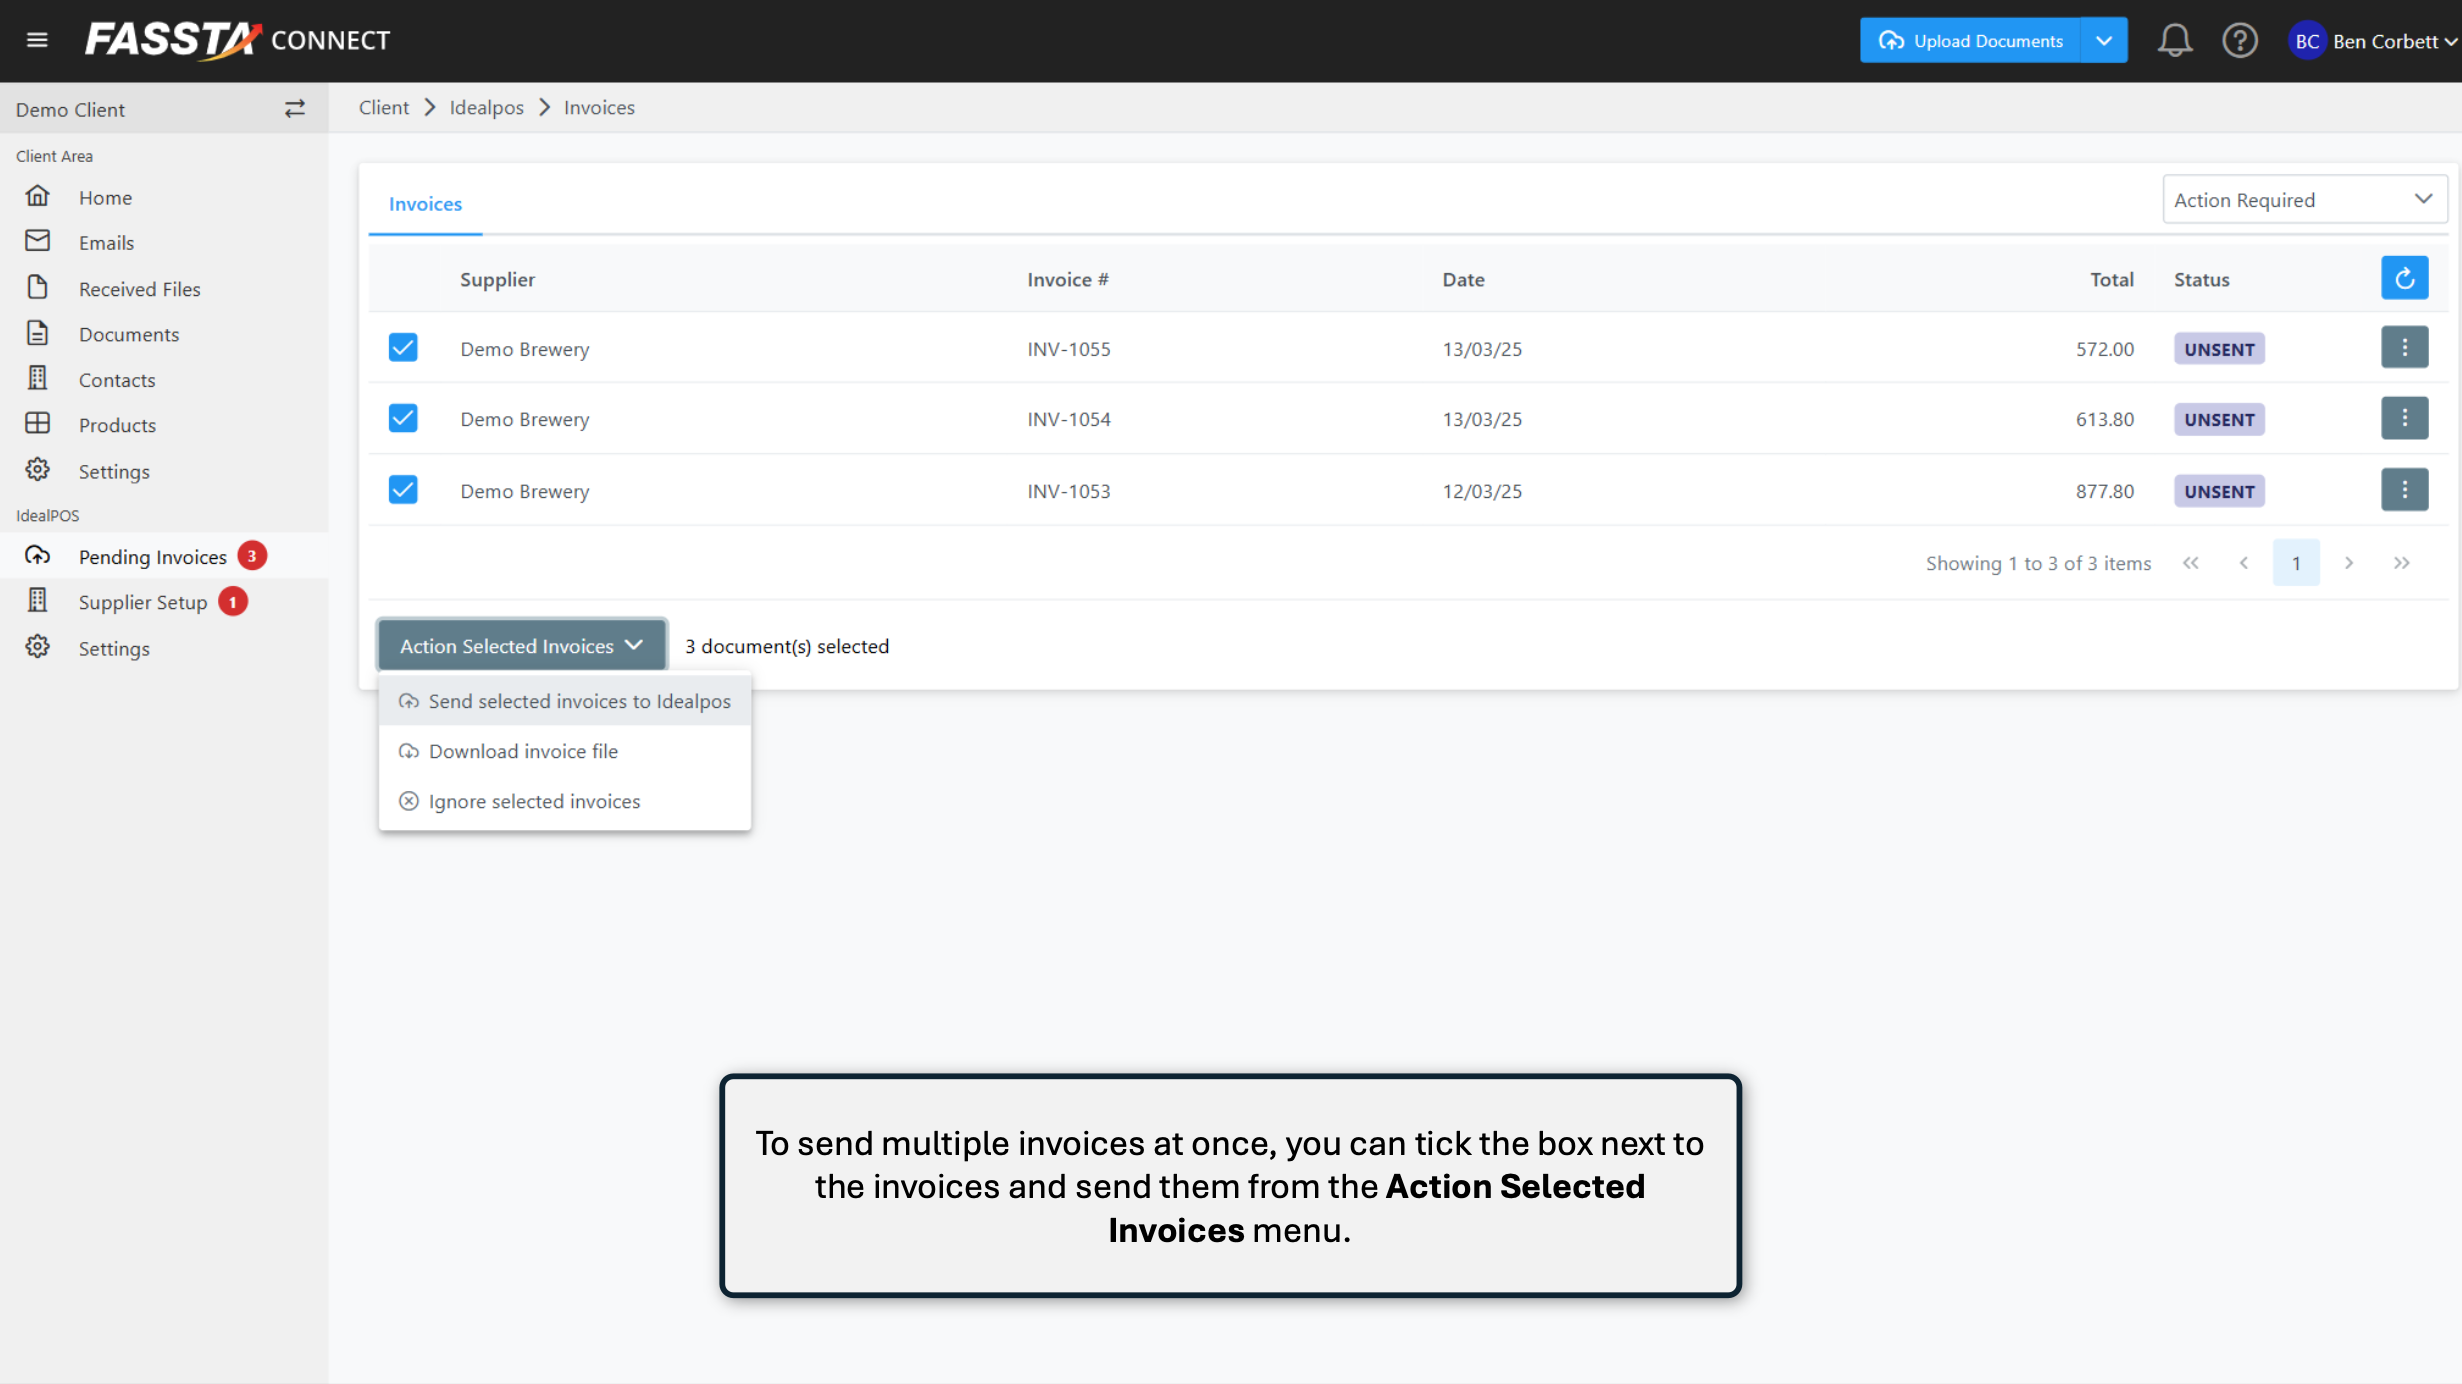Go to the last page of results
This screenshot has height=1384, width=2462.
[x=2401, y=563]
